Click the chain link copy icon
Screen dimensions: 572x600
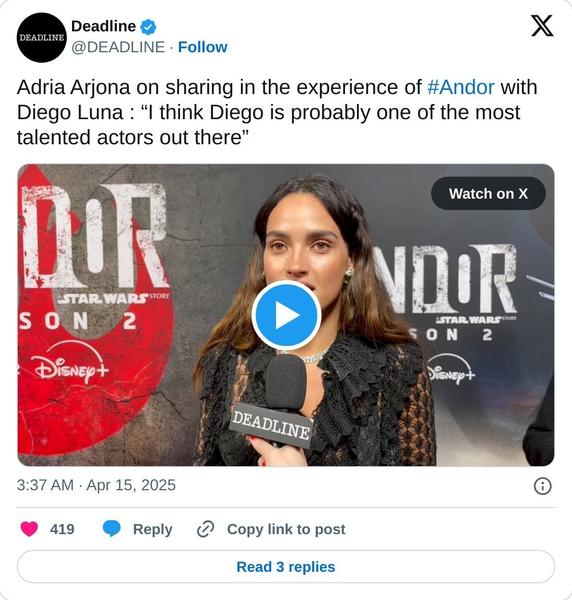pyautogui.click(x=205, y=529)
